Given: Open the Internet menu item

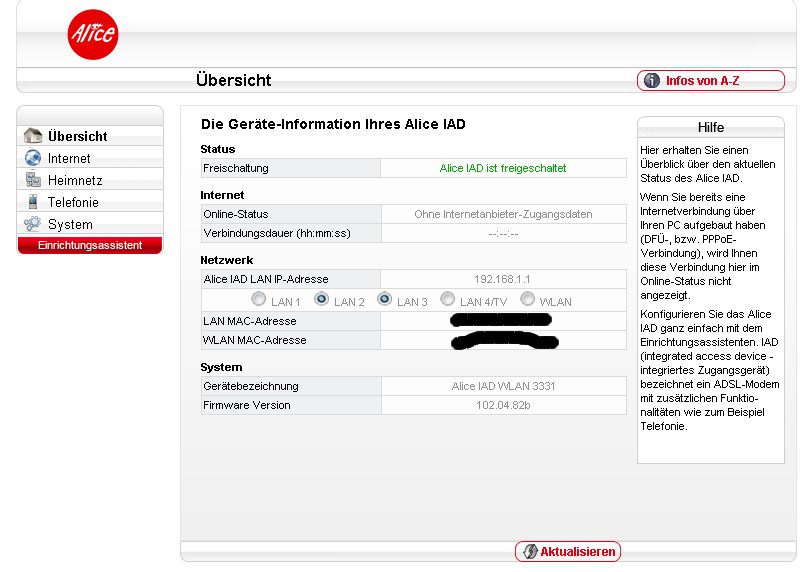Looking at the screenshot, I should (69, 158).
